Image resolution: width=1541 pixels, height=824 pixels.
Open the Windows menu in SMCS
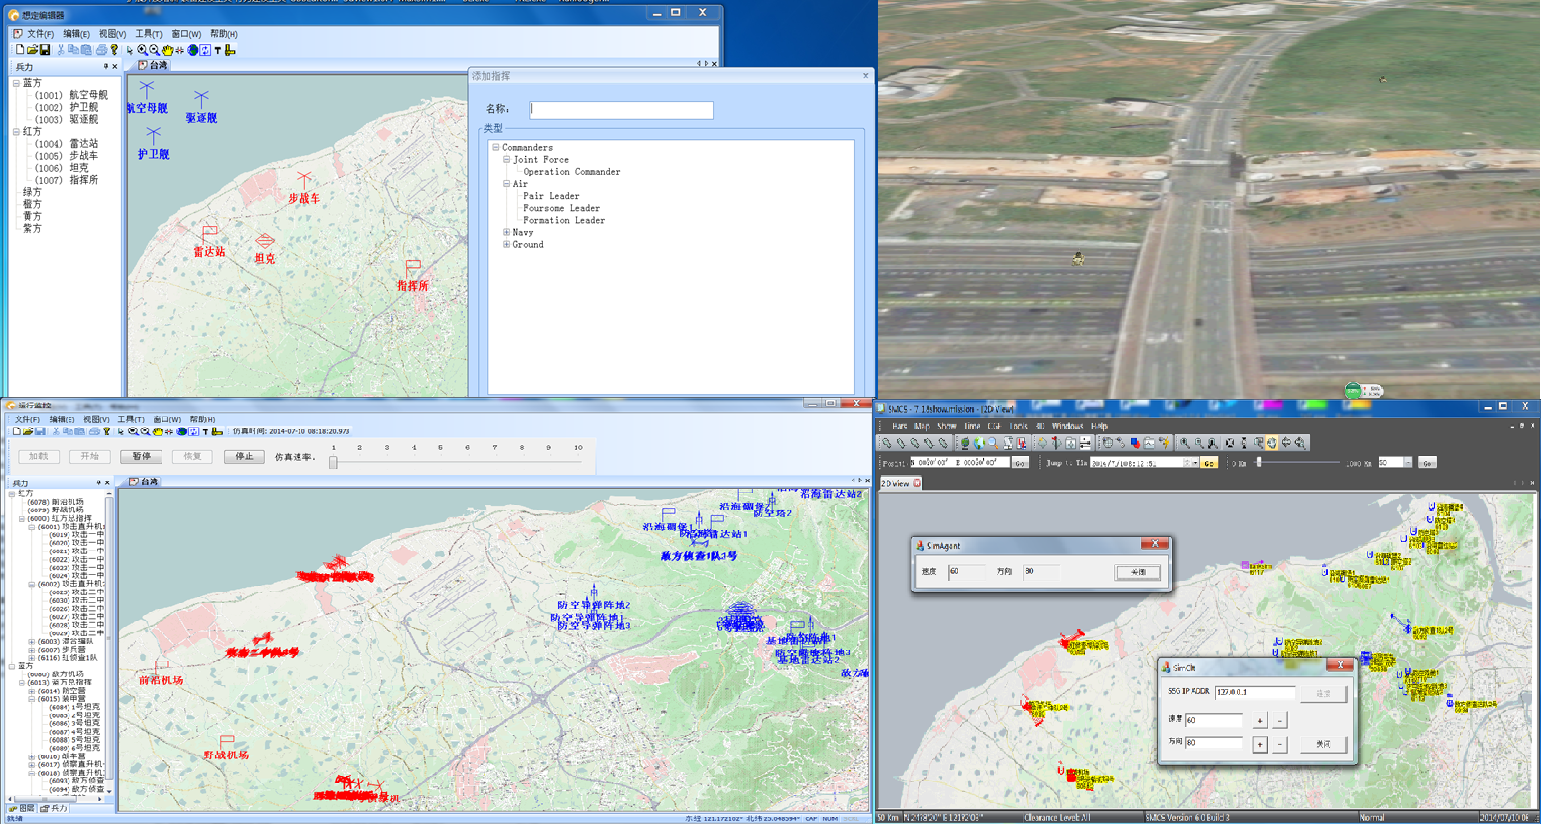(1066, 426)
